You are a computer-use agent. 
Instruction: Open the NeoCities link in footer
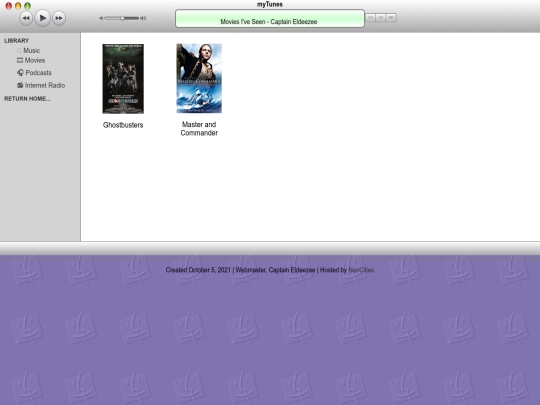[361, 270]
